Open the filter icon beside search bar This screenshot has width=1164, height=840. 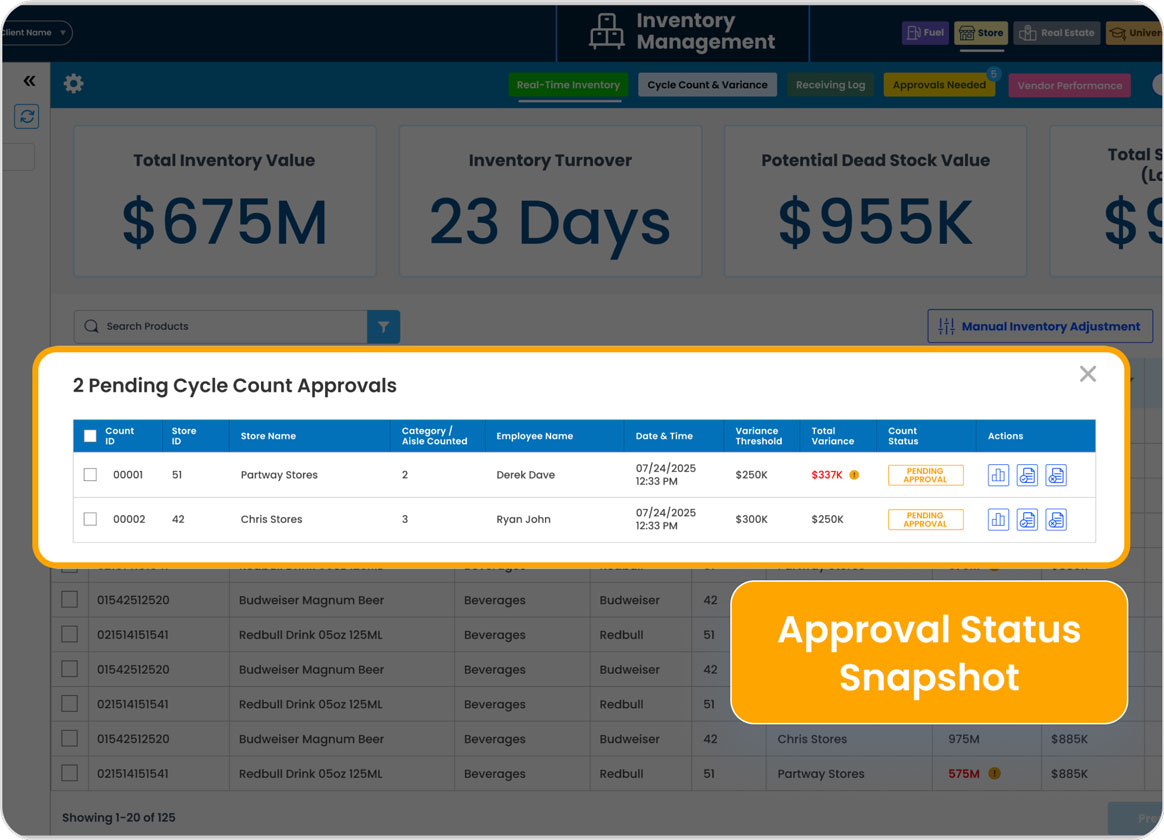[383, 326]
